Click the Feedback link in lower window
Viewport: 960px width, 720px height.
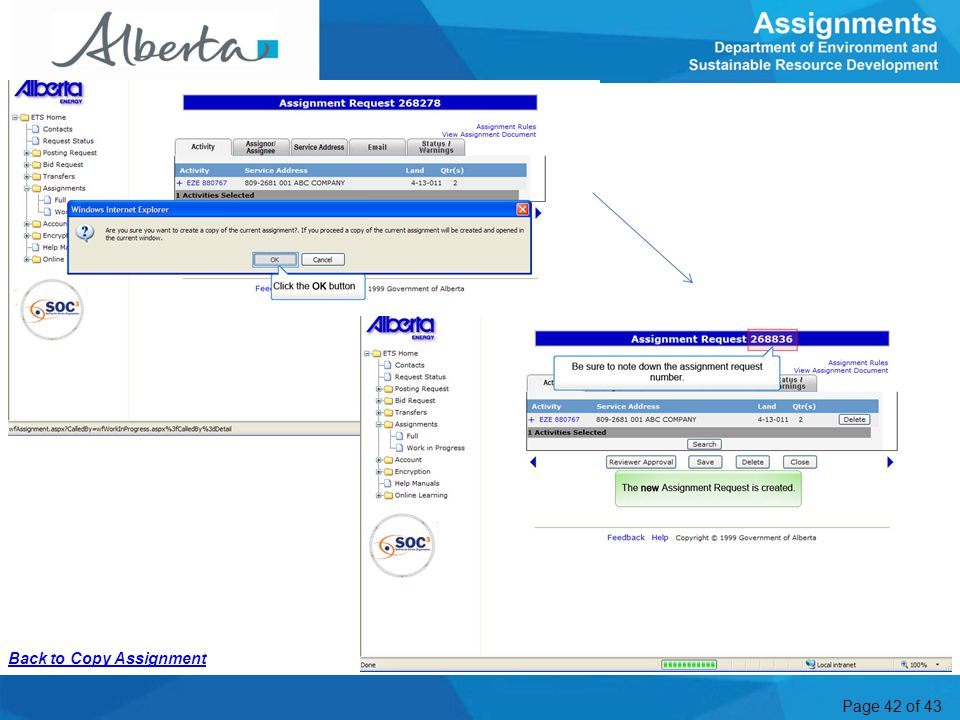pyautogui.click(x=626, y=538)
